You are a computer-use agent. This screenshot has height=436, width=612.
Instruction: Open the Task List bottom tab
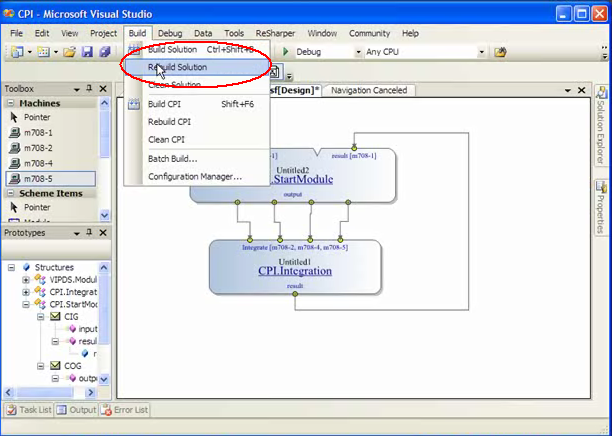(29, 410)
